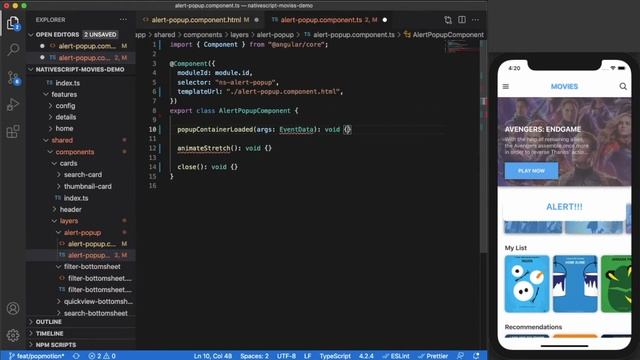Expand the quickview-bottomsheet folder
The width and height of the screenshot is (640, 360).
point(98,302)
